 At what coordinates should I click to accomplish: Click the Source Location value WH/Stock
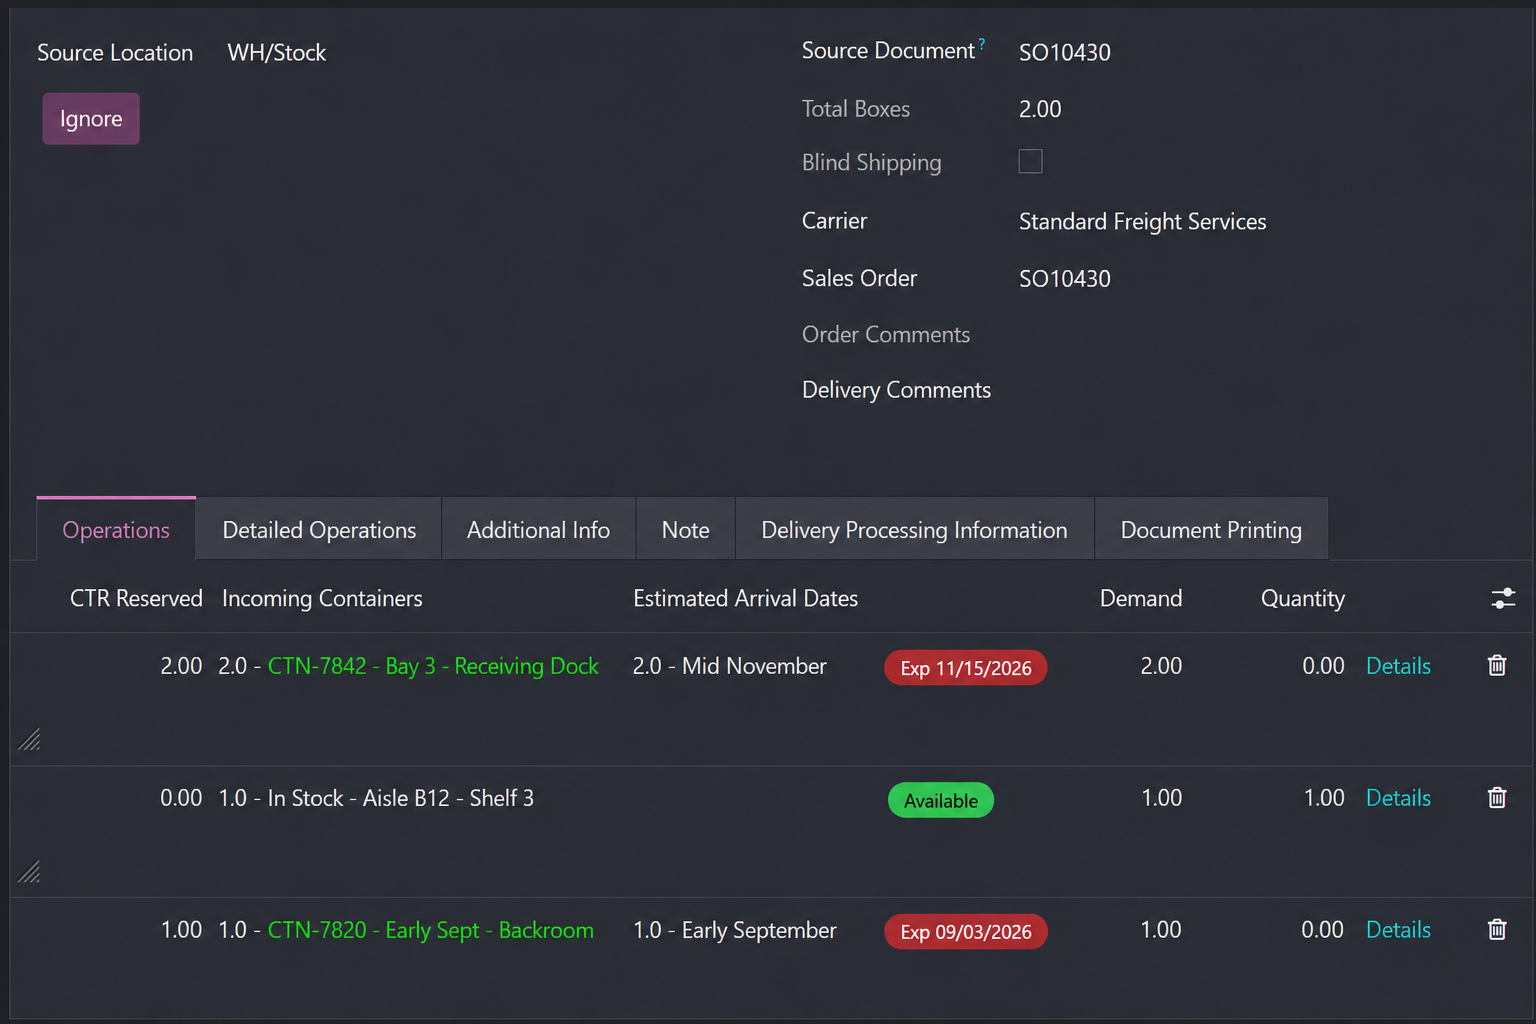click(277, 53)
